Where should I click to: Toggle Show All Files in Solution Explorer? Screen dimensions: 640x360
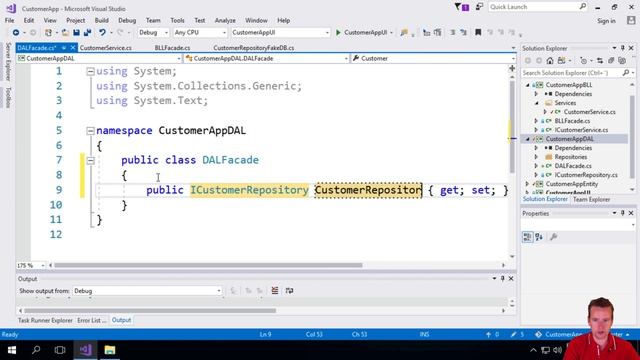(x=622, y=61)
